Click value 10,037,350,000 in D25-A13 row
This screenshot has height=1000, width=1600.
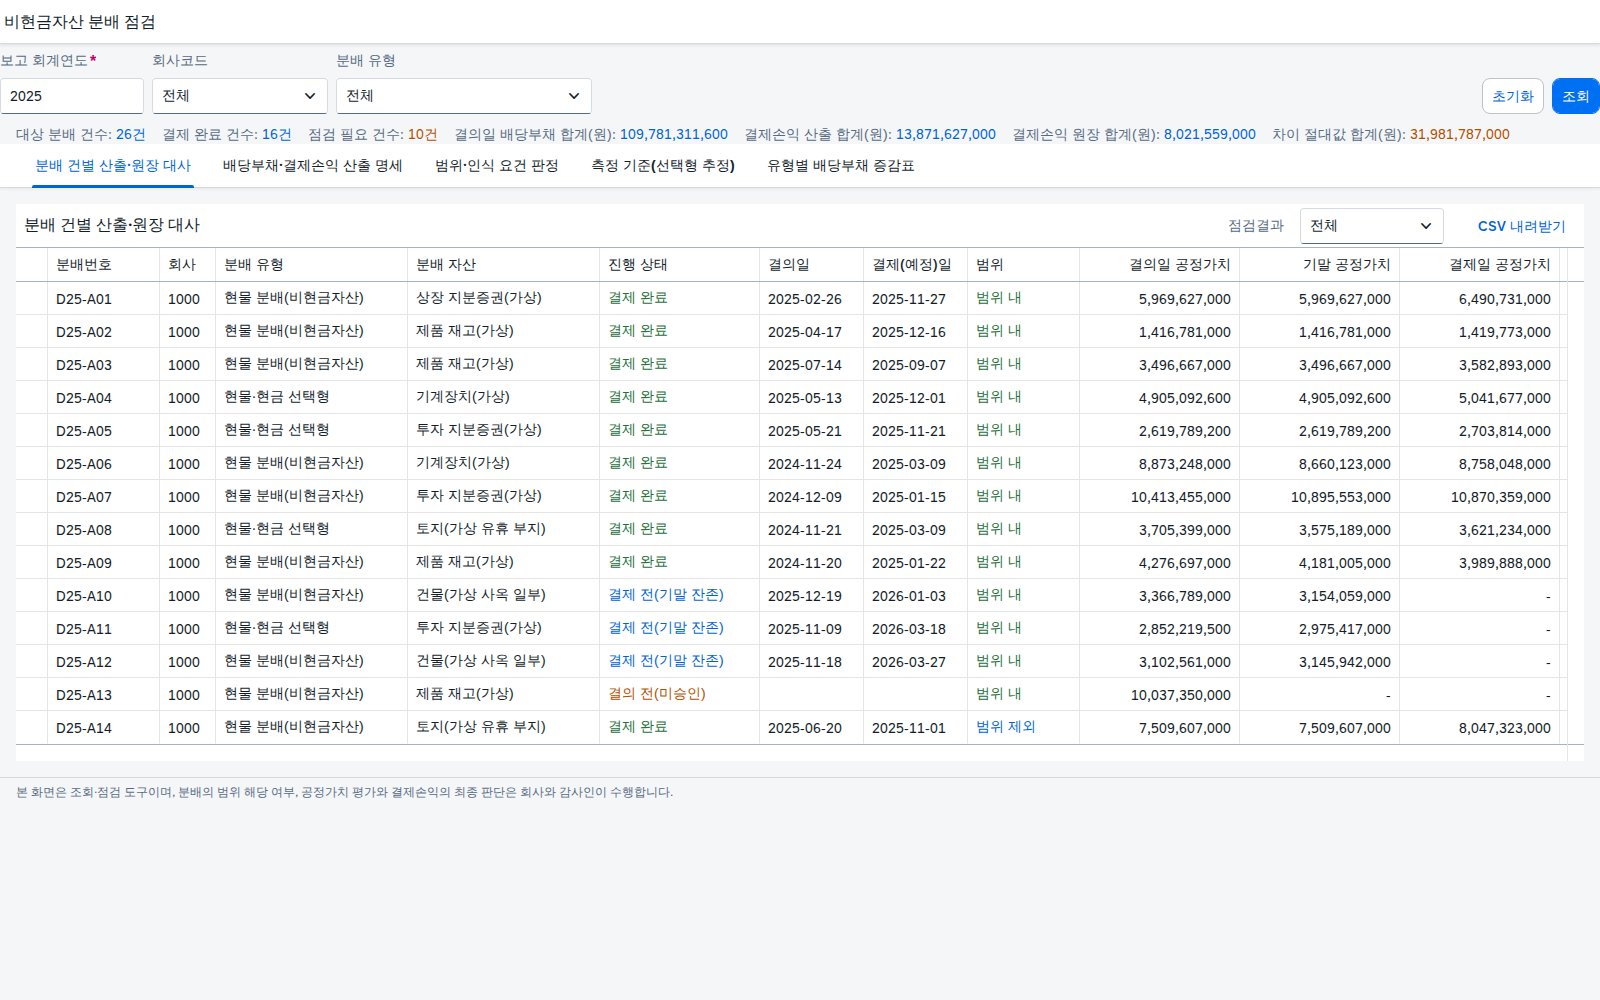pos(1181,695)
